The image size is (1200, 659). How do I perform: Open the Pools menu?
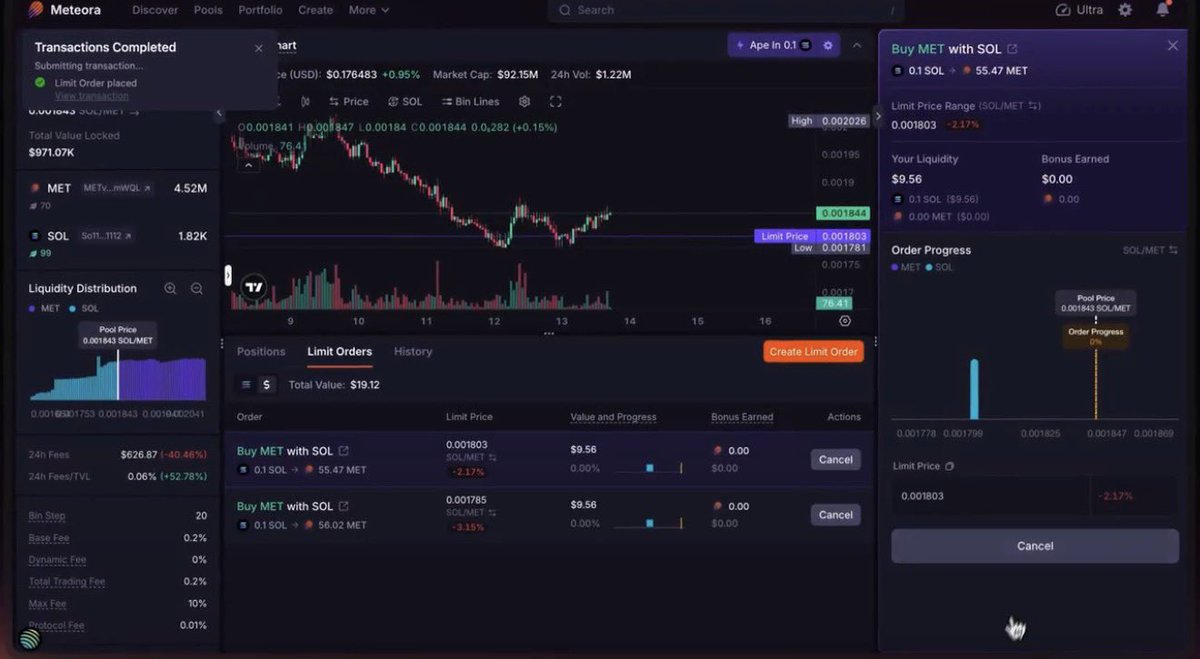(x=208, y=10)
